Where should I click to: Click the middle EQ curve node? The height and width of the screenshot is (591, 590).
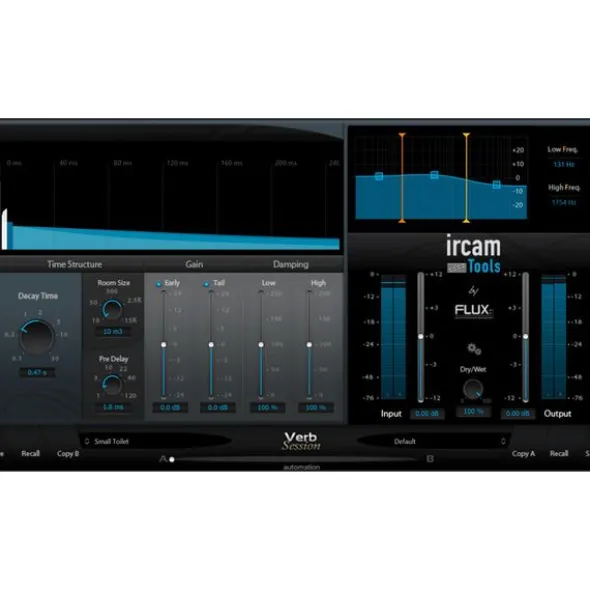click(434, 175)
